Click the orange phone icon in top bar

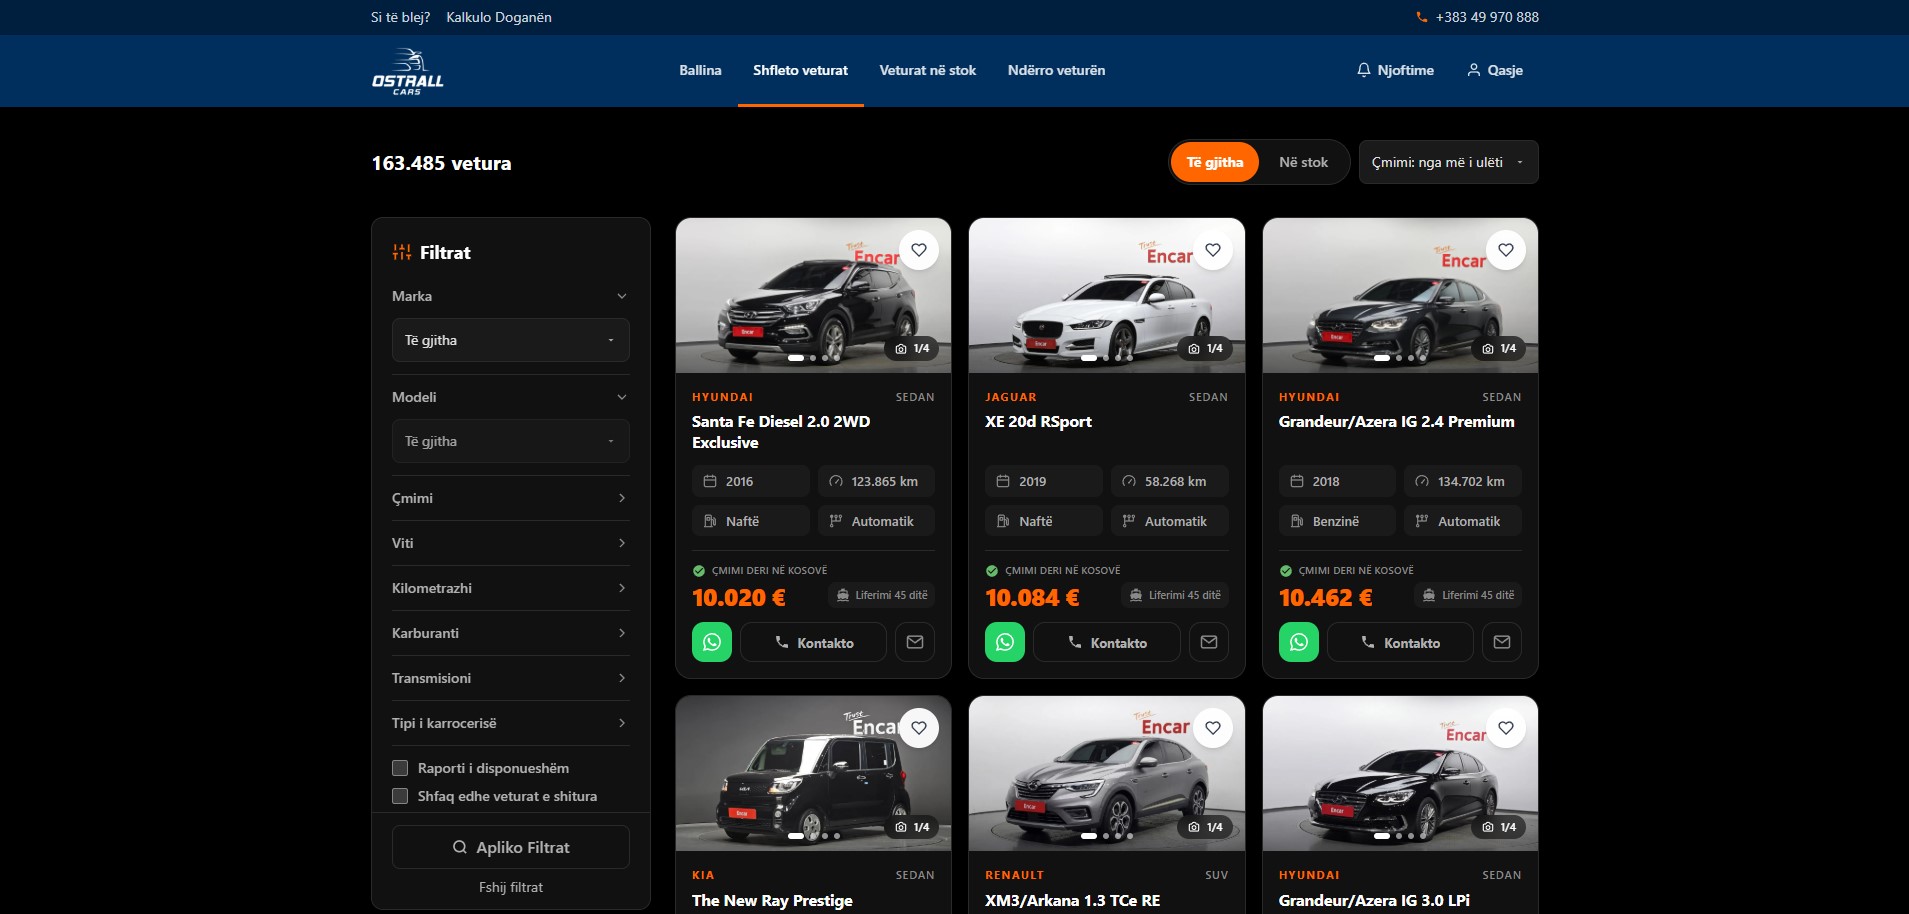(1422, 17)
